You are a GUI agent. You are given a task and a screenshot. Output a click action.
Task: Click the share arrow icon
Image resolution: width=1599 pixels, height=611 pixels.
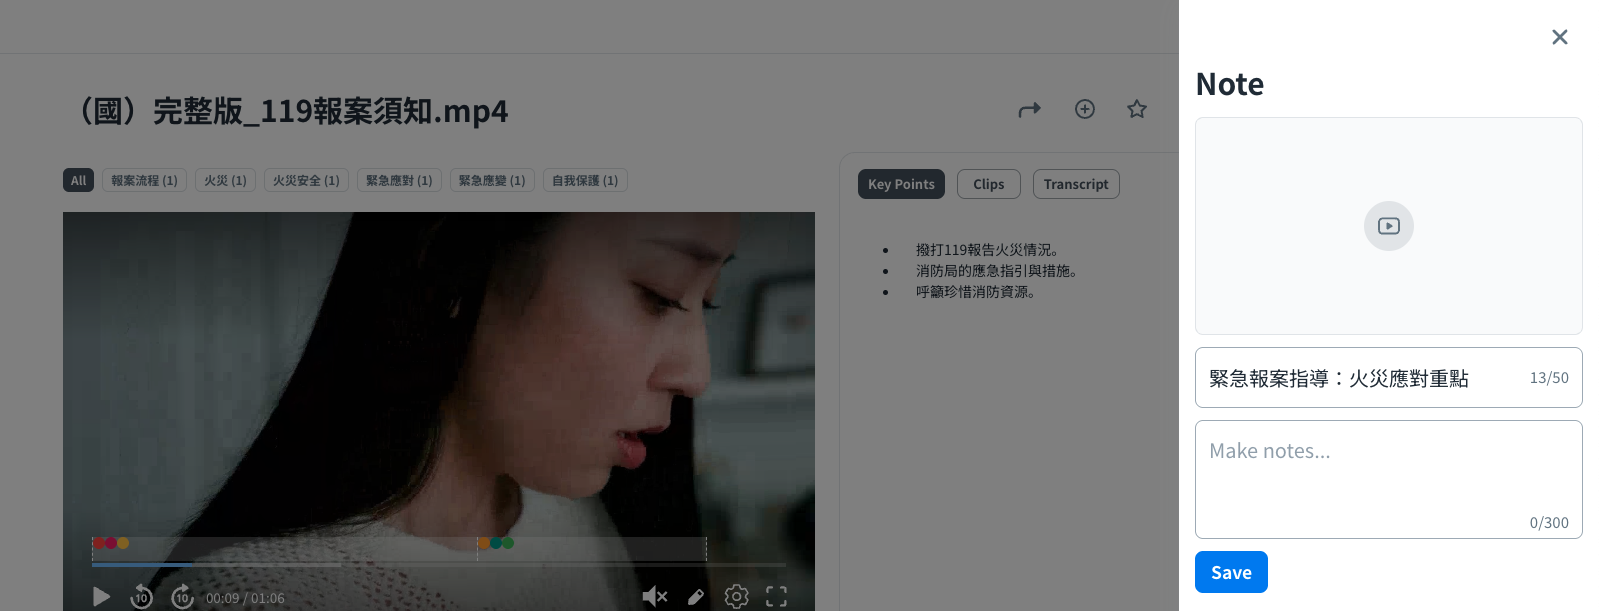pos(1029,109)
